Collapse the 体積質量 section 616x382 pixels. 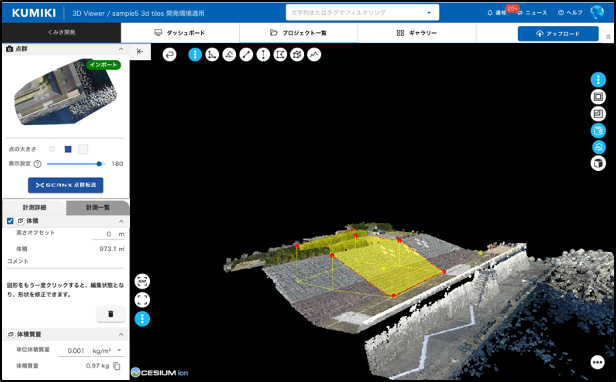[x=121, y=334]
